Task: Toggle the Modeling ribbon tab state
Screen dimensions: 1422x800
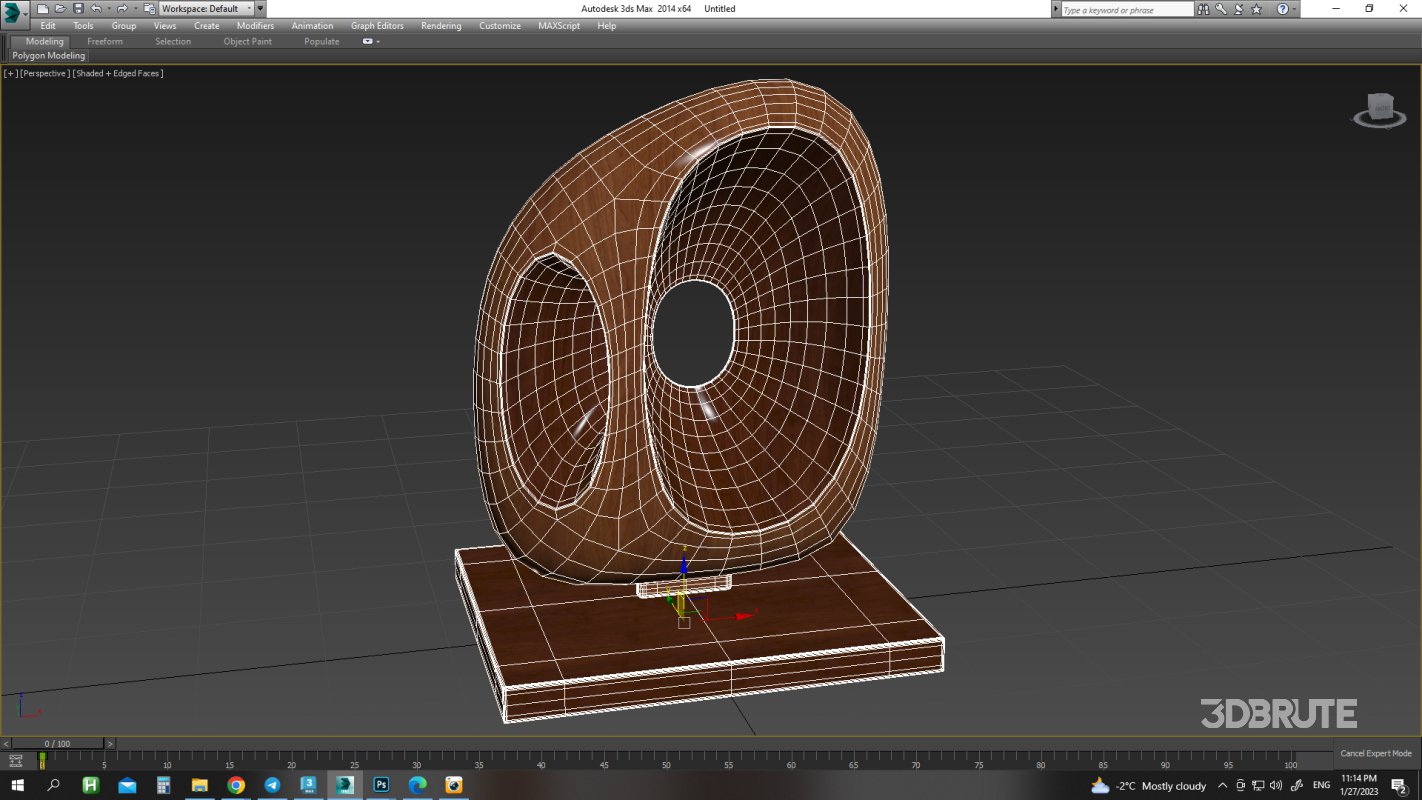Action: 42,41
